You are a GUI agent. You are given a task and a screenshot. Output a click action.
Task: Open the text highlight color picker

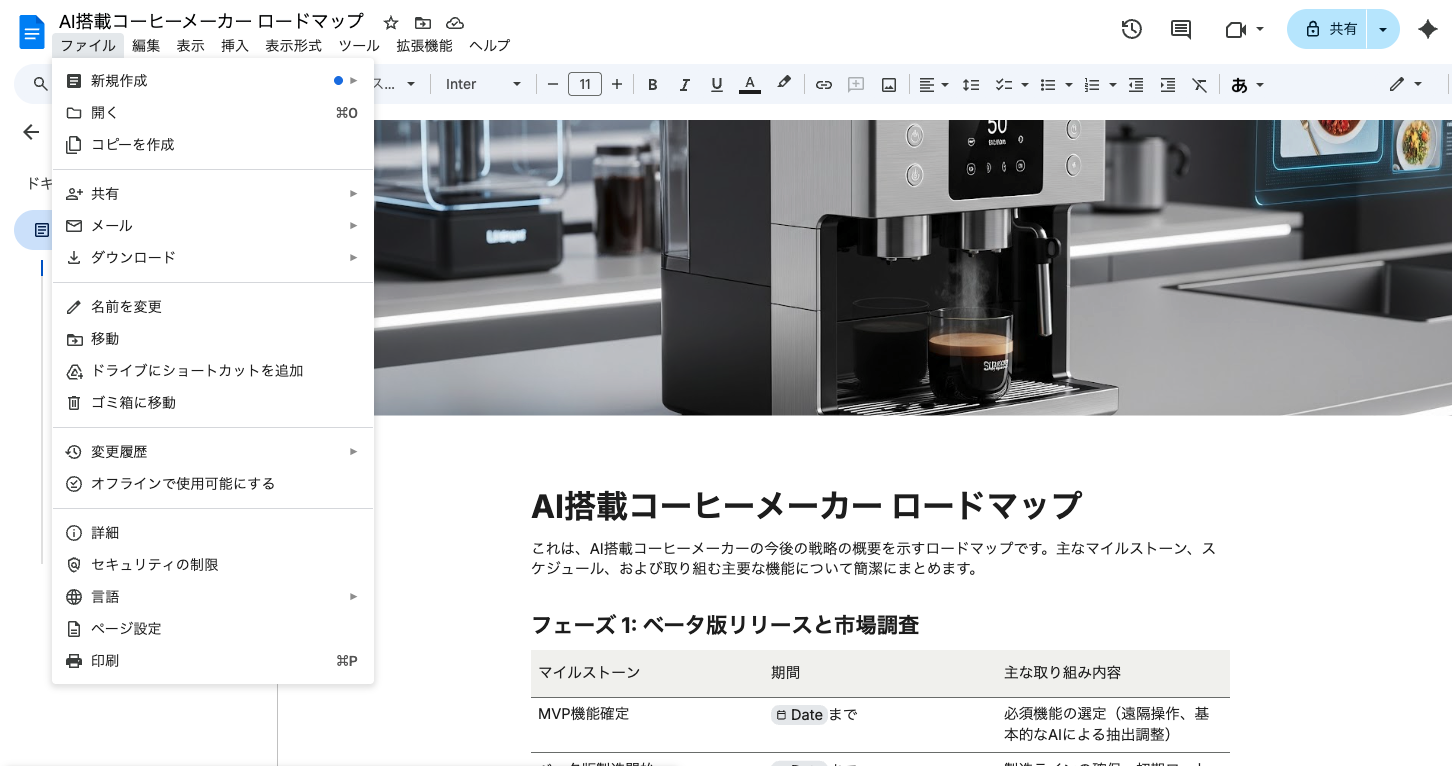784,84
